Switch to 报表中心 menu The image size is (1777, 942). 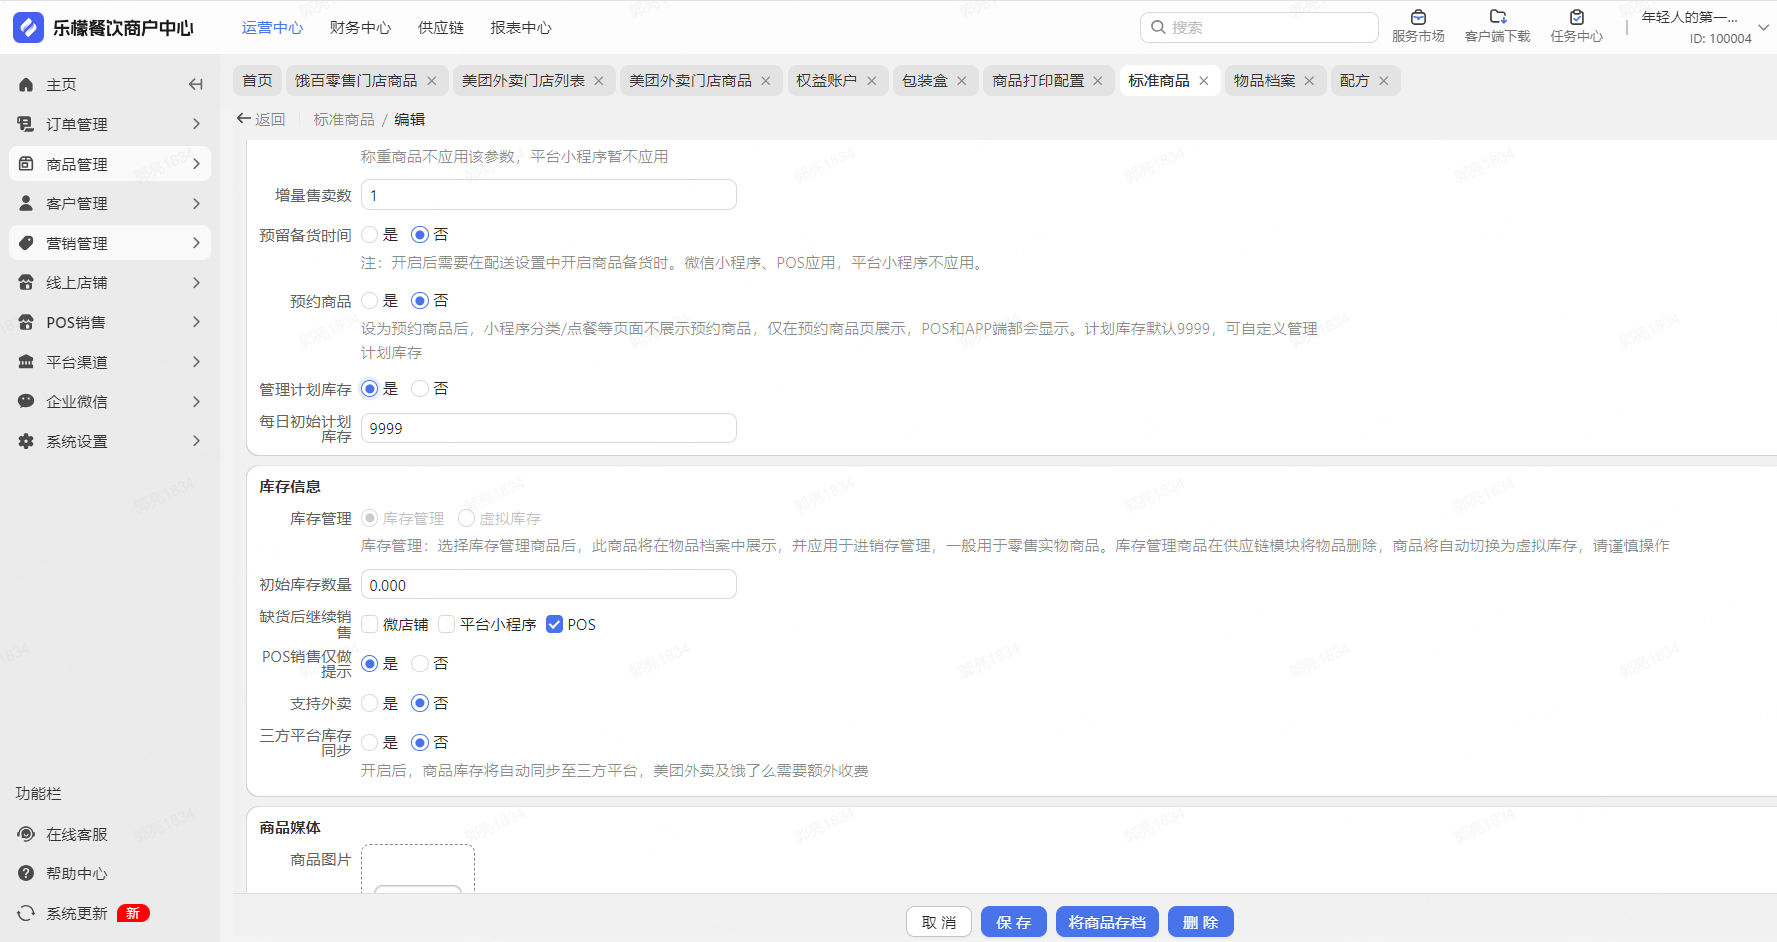521,28
